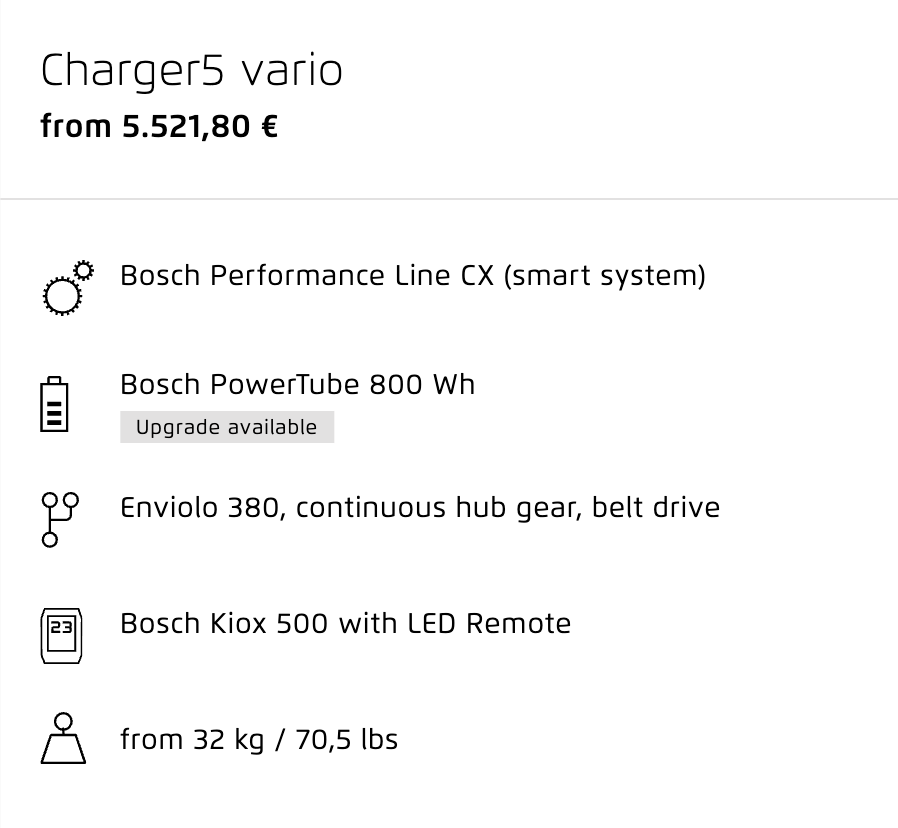Click the small gear of motor icon
This screenshot has width=898, height=828.
click(x=84, y=270)
